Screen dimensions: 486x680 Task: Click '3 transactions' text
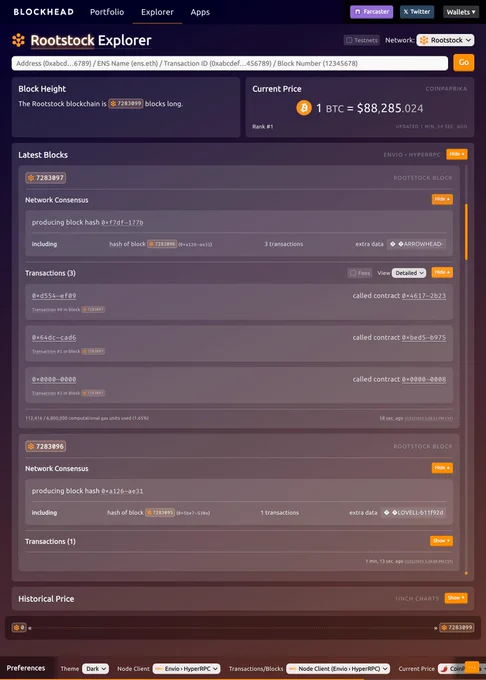284,244
